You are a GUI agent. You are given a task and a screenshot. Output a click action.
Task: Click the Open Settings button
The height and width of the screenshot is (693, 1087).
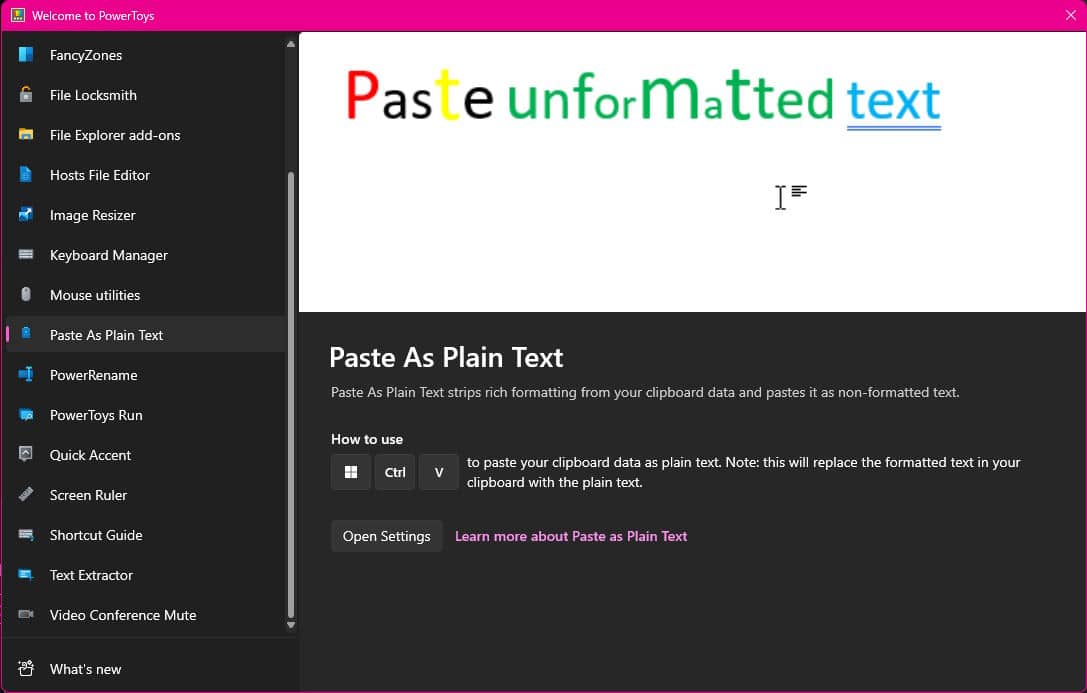(386, 536)
